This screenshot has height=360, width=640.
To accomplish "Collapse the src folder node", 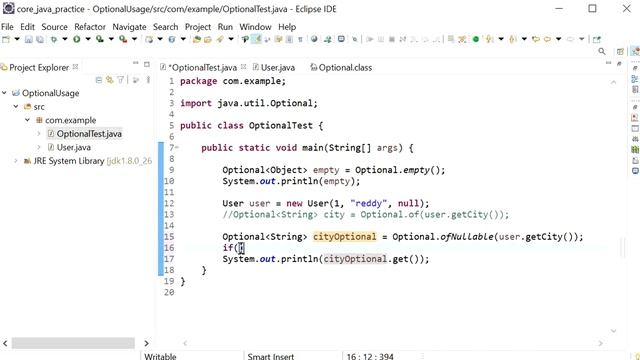I will point(16,107).
